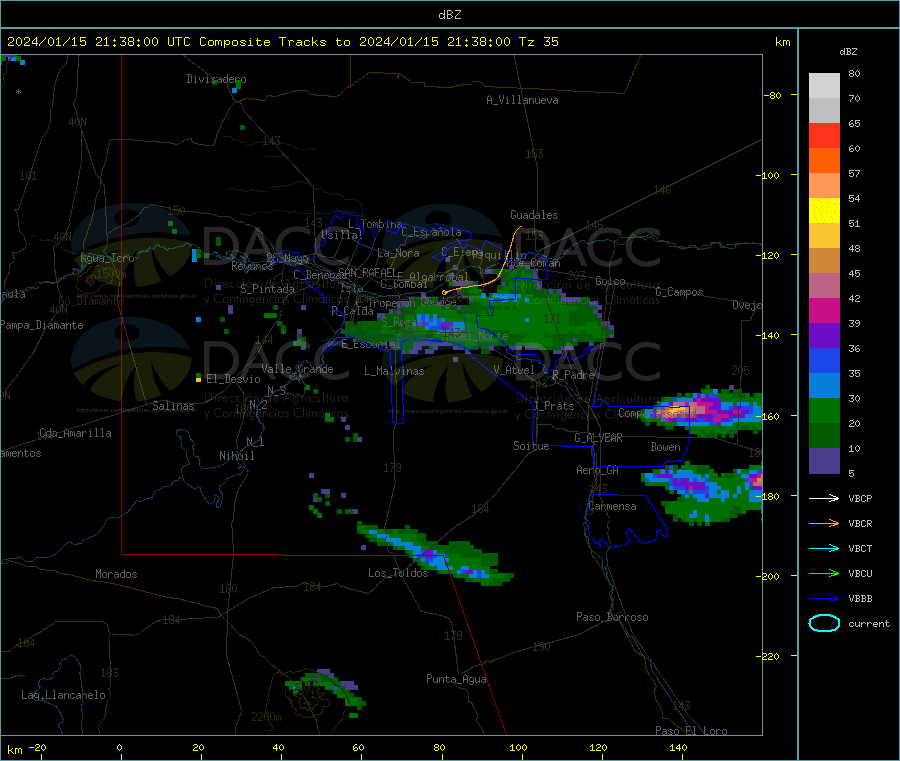Image resolution: width=900 pixels, height=761 pixels.
Task: Click the 'Los_Toldos' map label
Action: pos(398,573)
